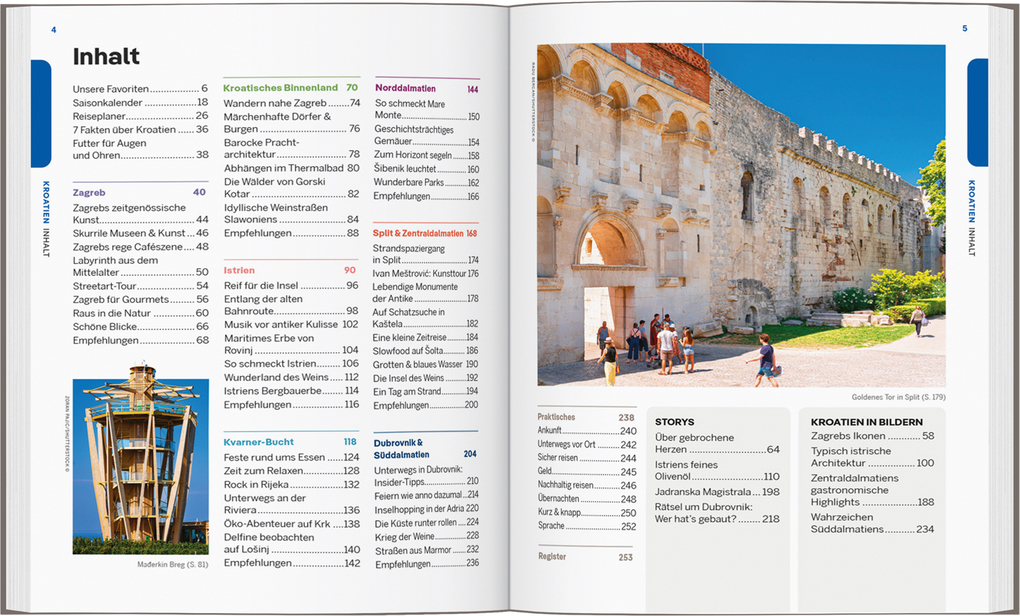Click the 'Wunderbare Parks' entry
1020x616 pixels.
tap(426, 183)
